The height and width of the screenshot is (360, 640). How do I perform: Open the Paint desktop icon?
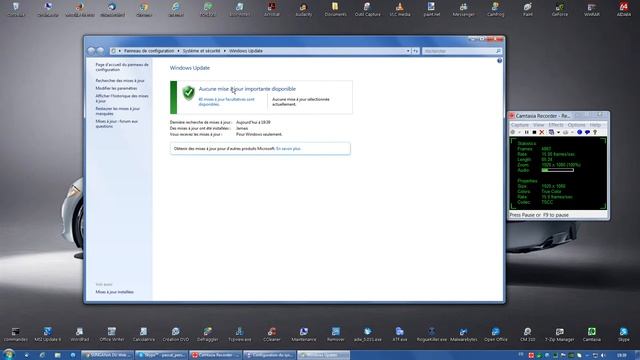click(x=527, y=10)
